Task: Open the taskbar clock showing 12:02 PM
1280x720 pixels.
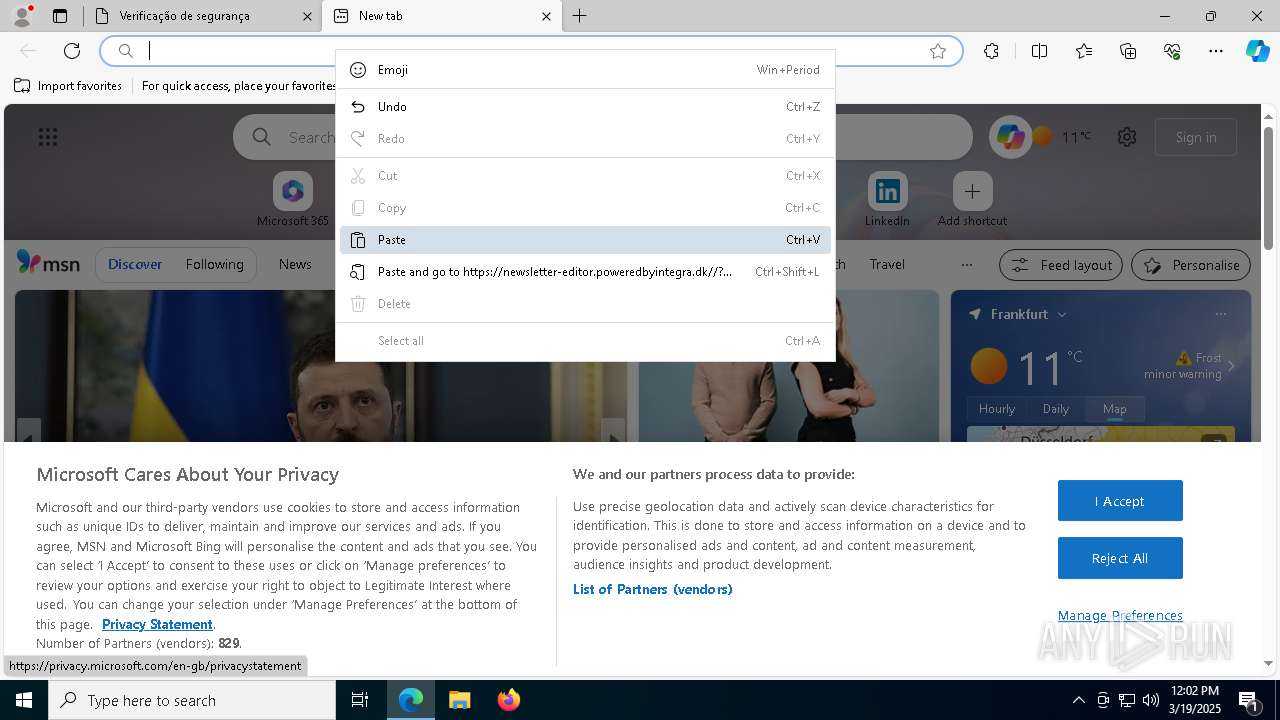Action: coord(1196,700)
